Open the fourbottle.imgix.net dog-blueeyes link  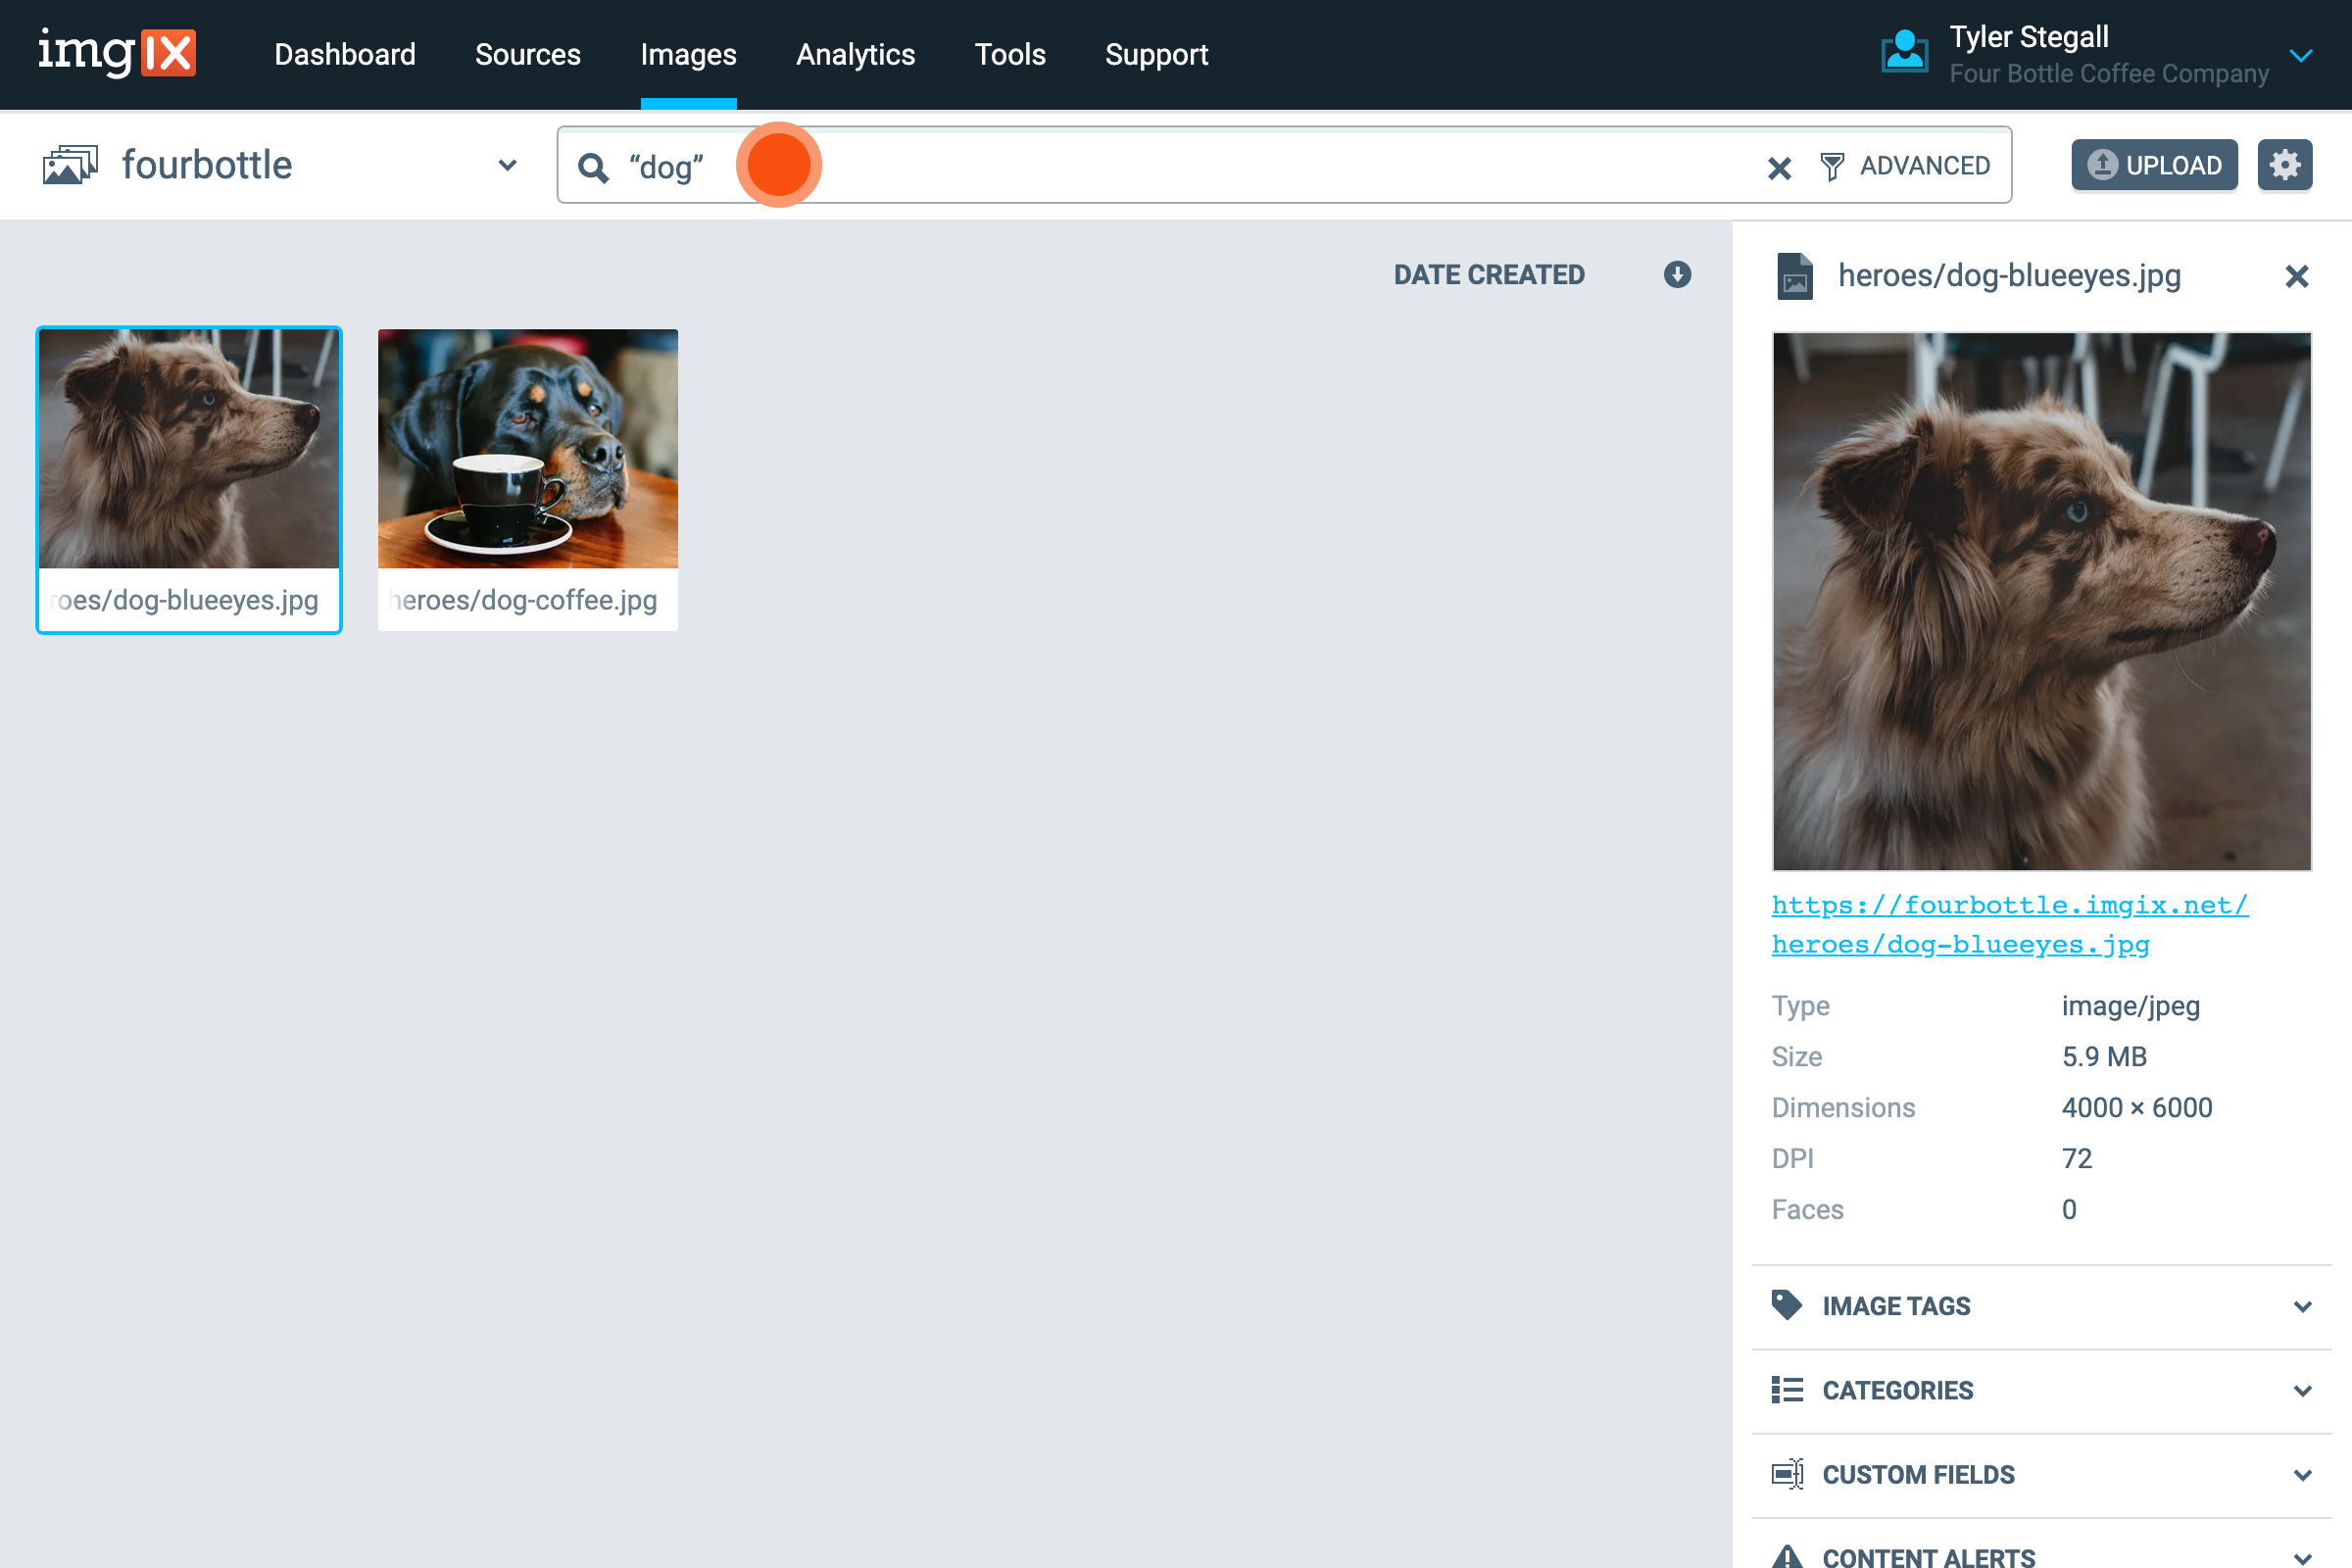[x=2009, y=923]
